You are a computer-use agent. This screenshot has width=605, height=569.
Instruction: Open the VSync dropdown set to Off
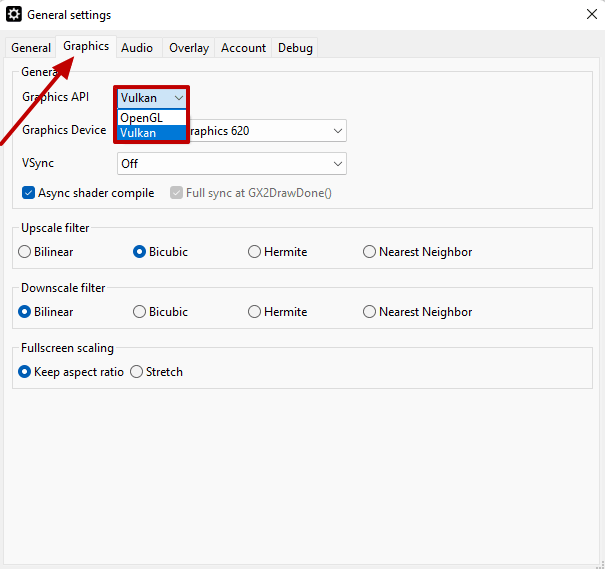(232, 164)
